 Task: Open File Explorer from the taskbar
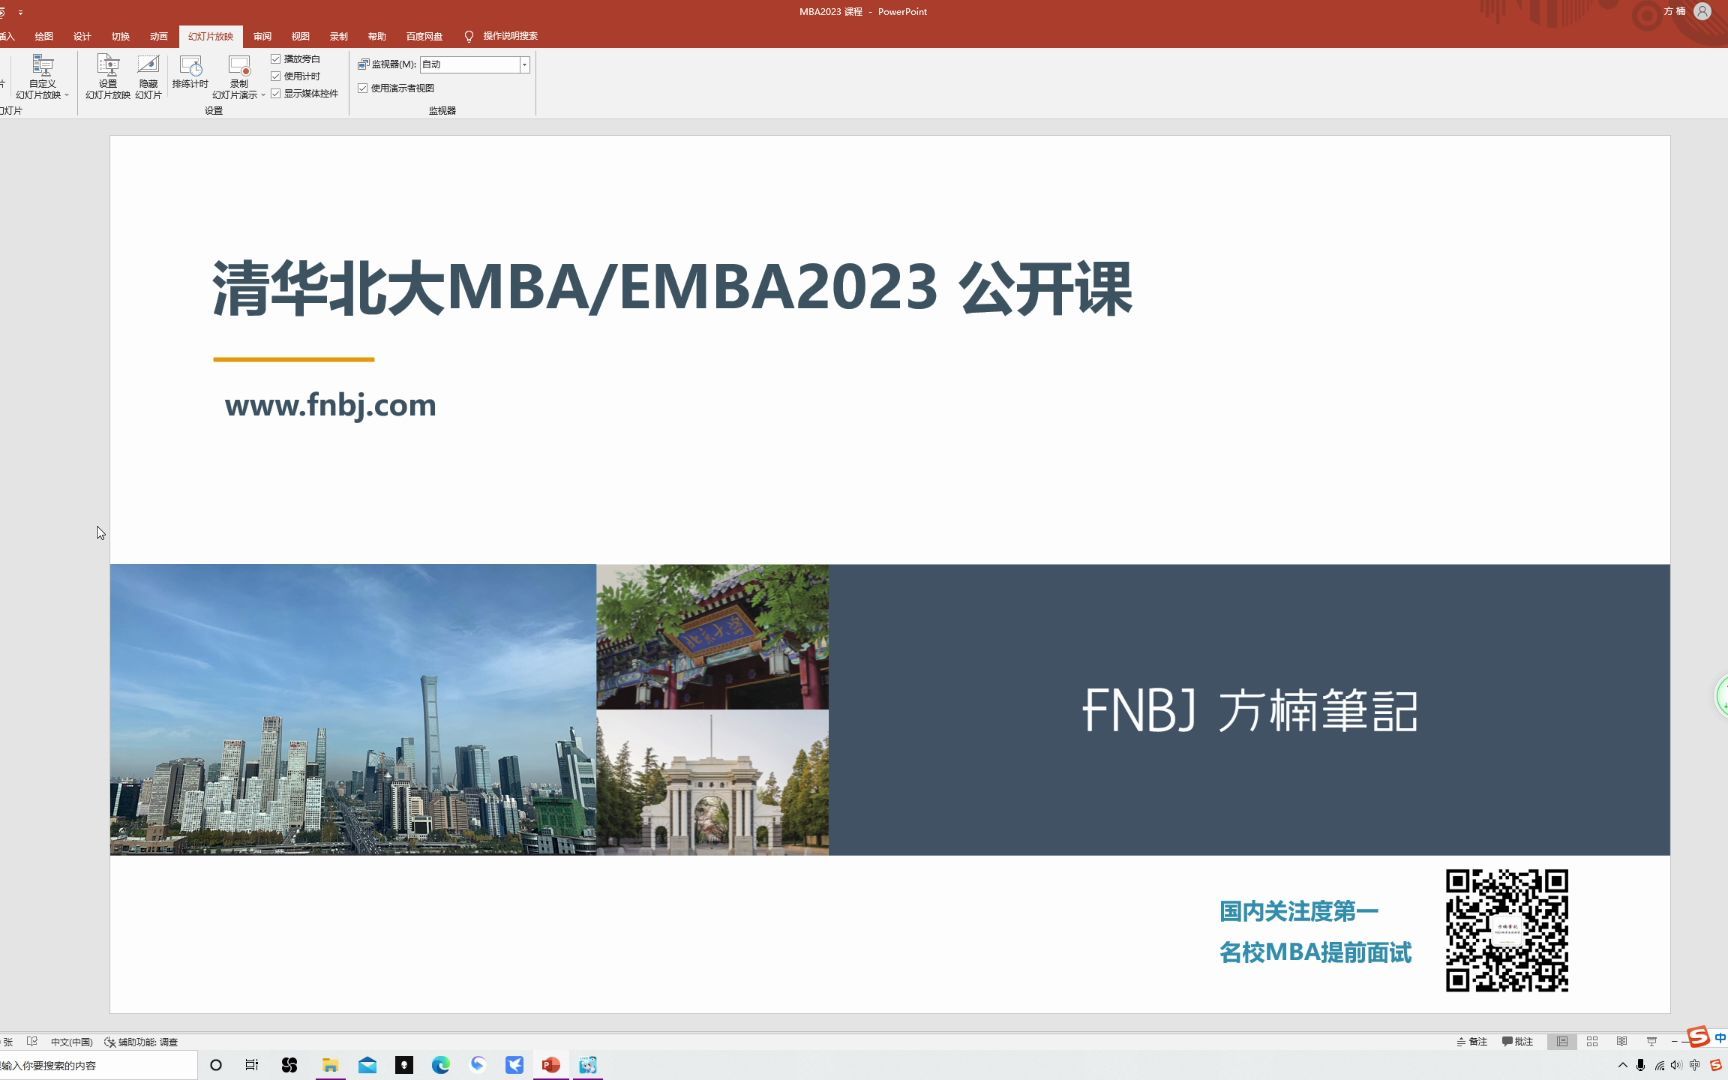coord(330,1065)
